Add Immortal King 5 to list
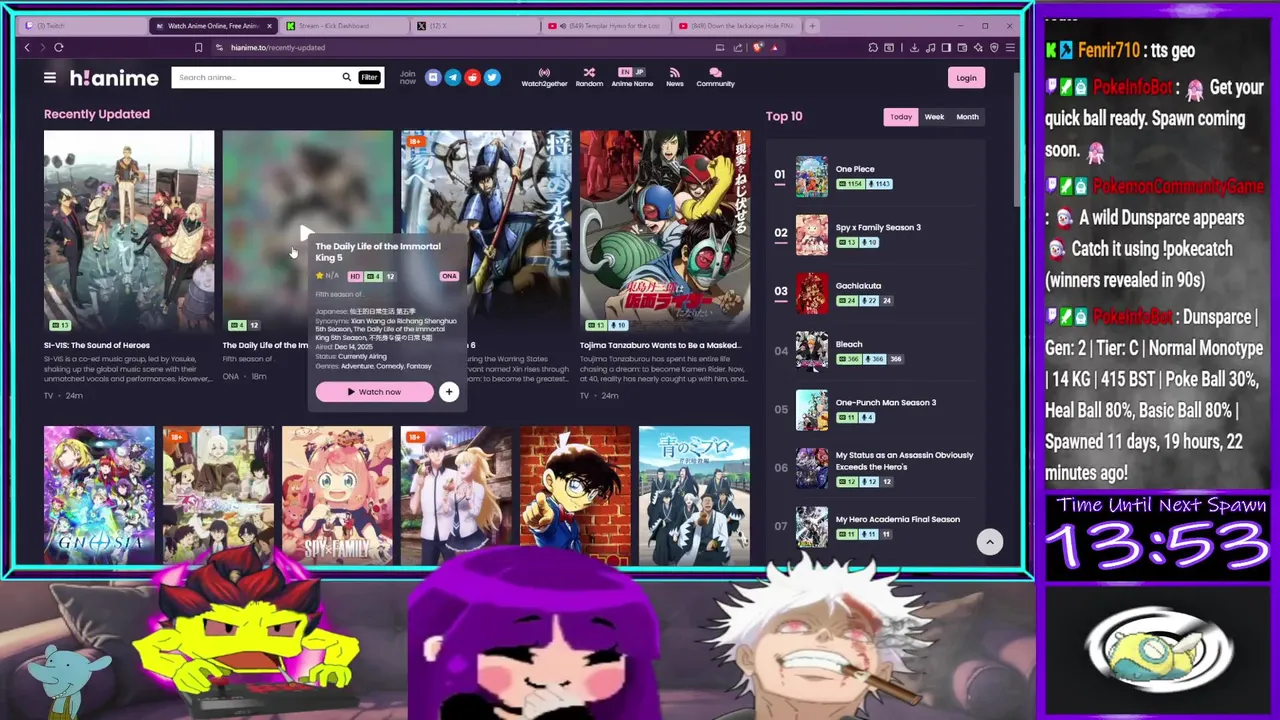 click(x=449, y=392)
